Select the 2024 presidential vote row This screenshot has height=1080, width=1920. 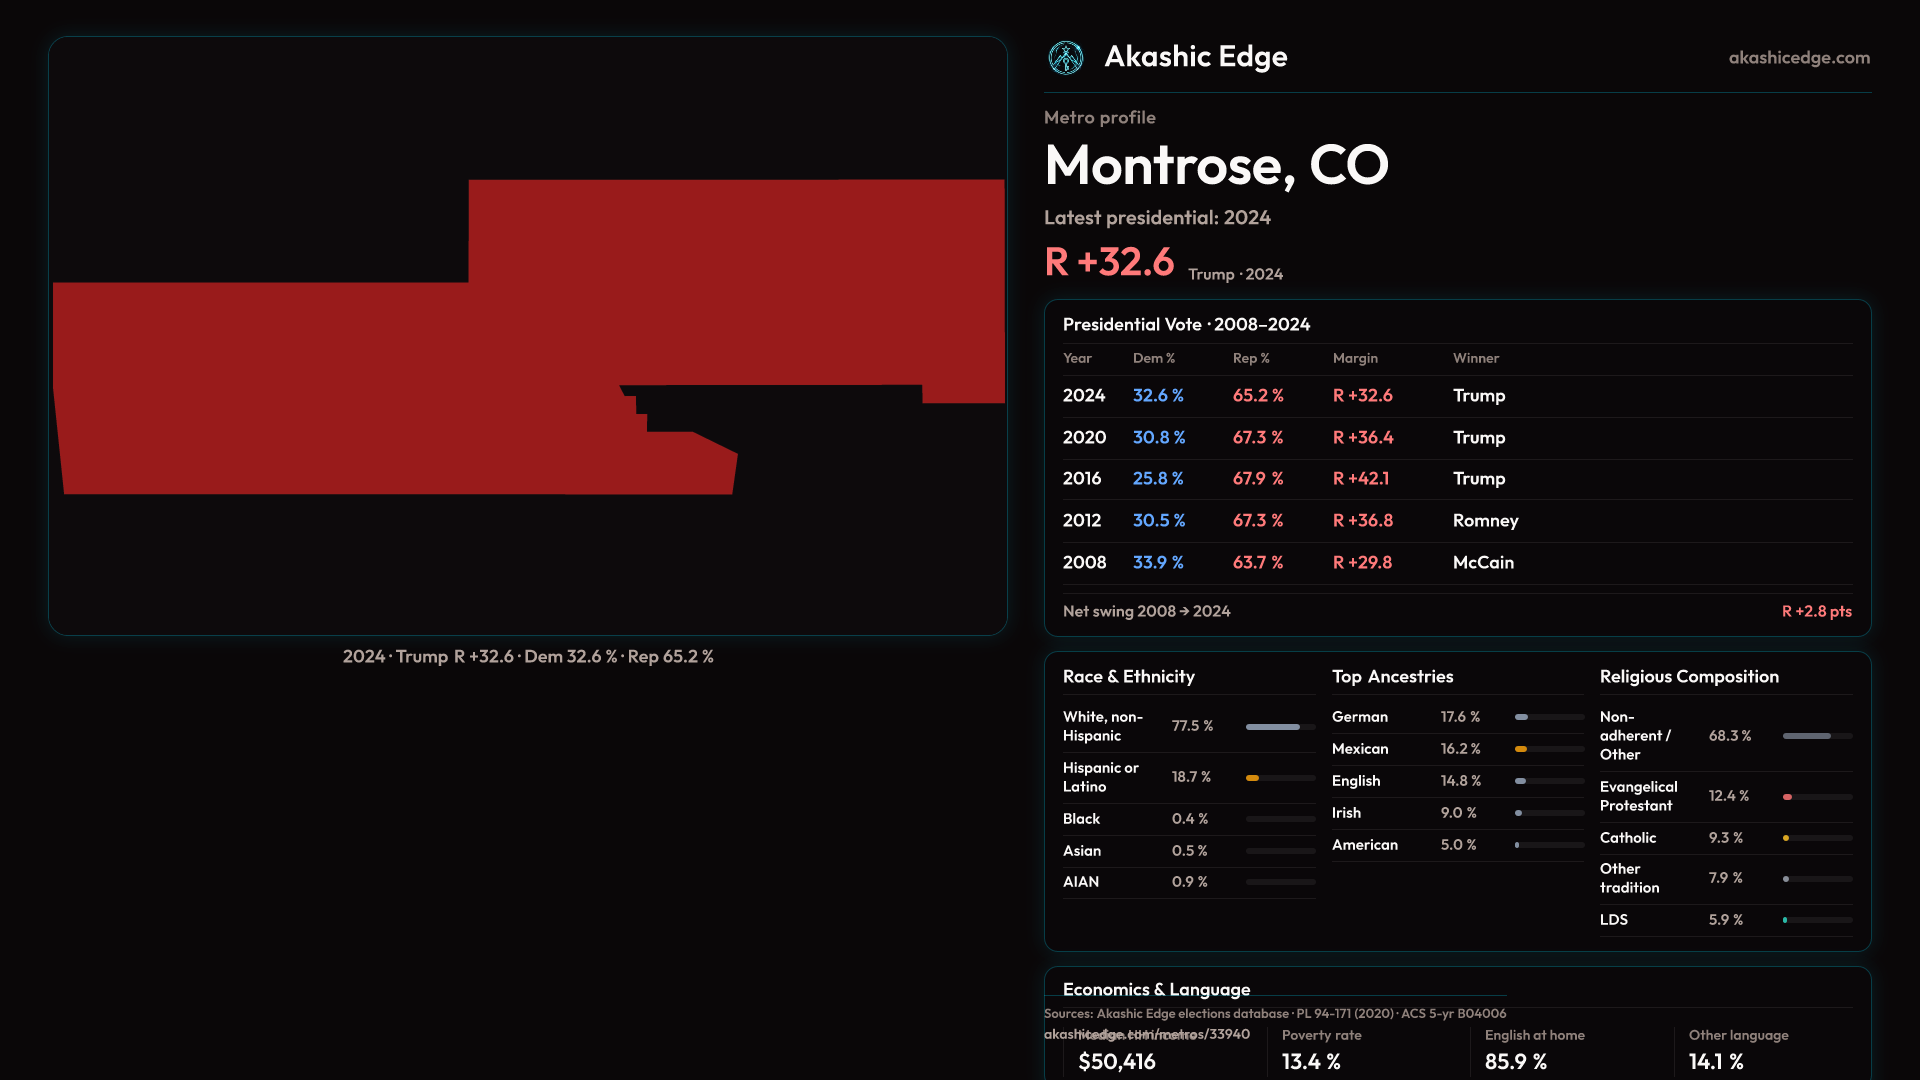point(1456,396)
